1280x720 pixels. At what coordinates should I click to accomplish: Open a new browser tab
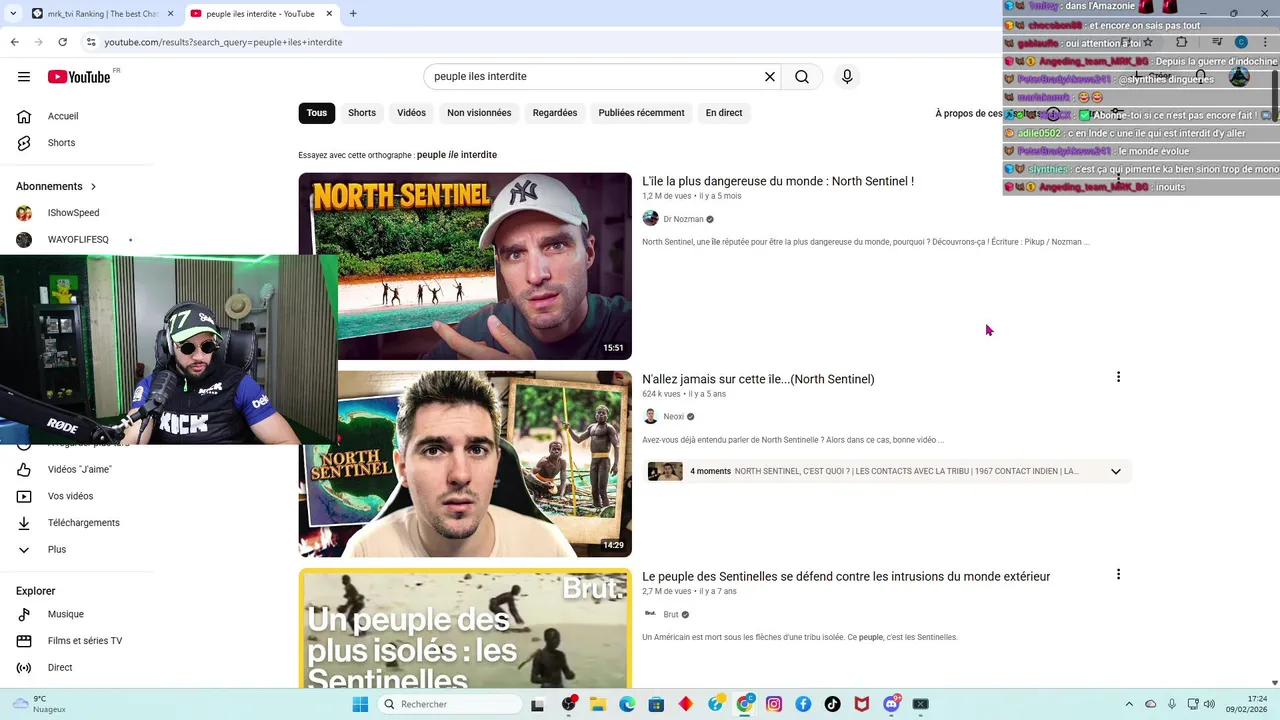click(x=353, y=14)
